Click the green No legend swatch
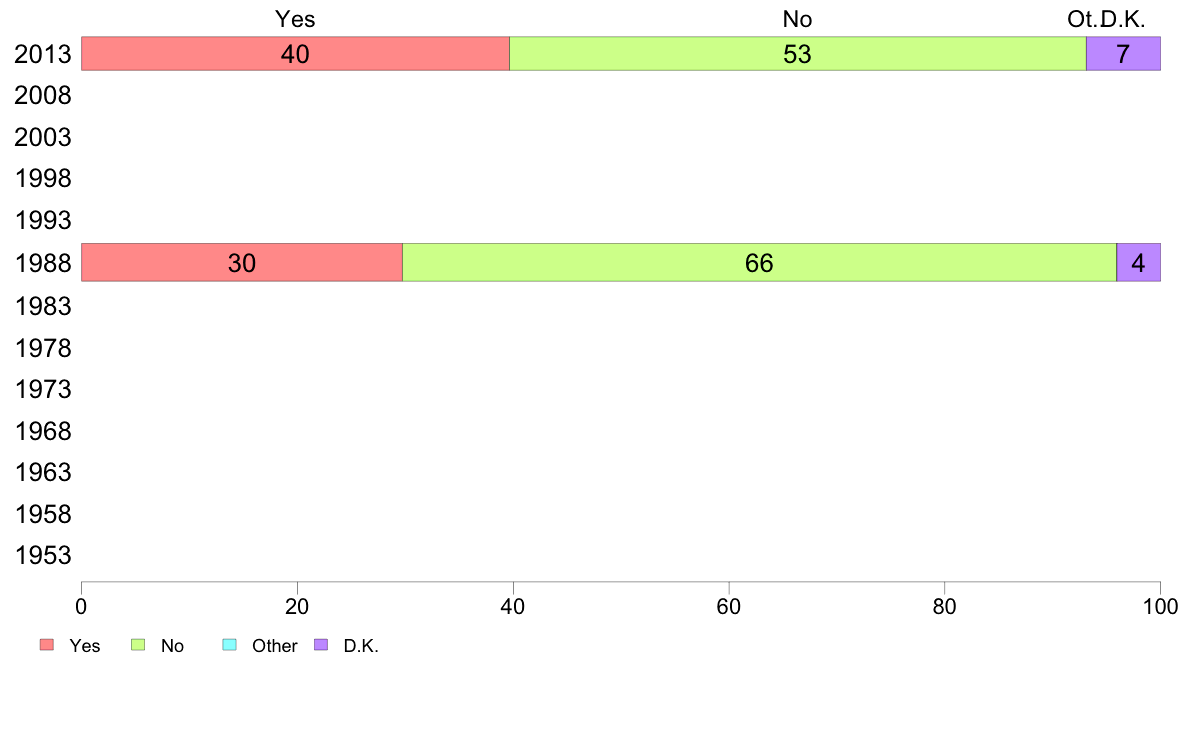Image resolution: width=1188 pixels, height=736 pixels. click(x=138, y=644)
